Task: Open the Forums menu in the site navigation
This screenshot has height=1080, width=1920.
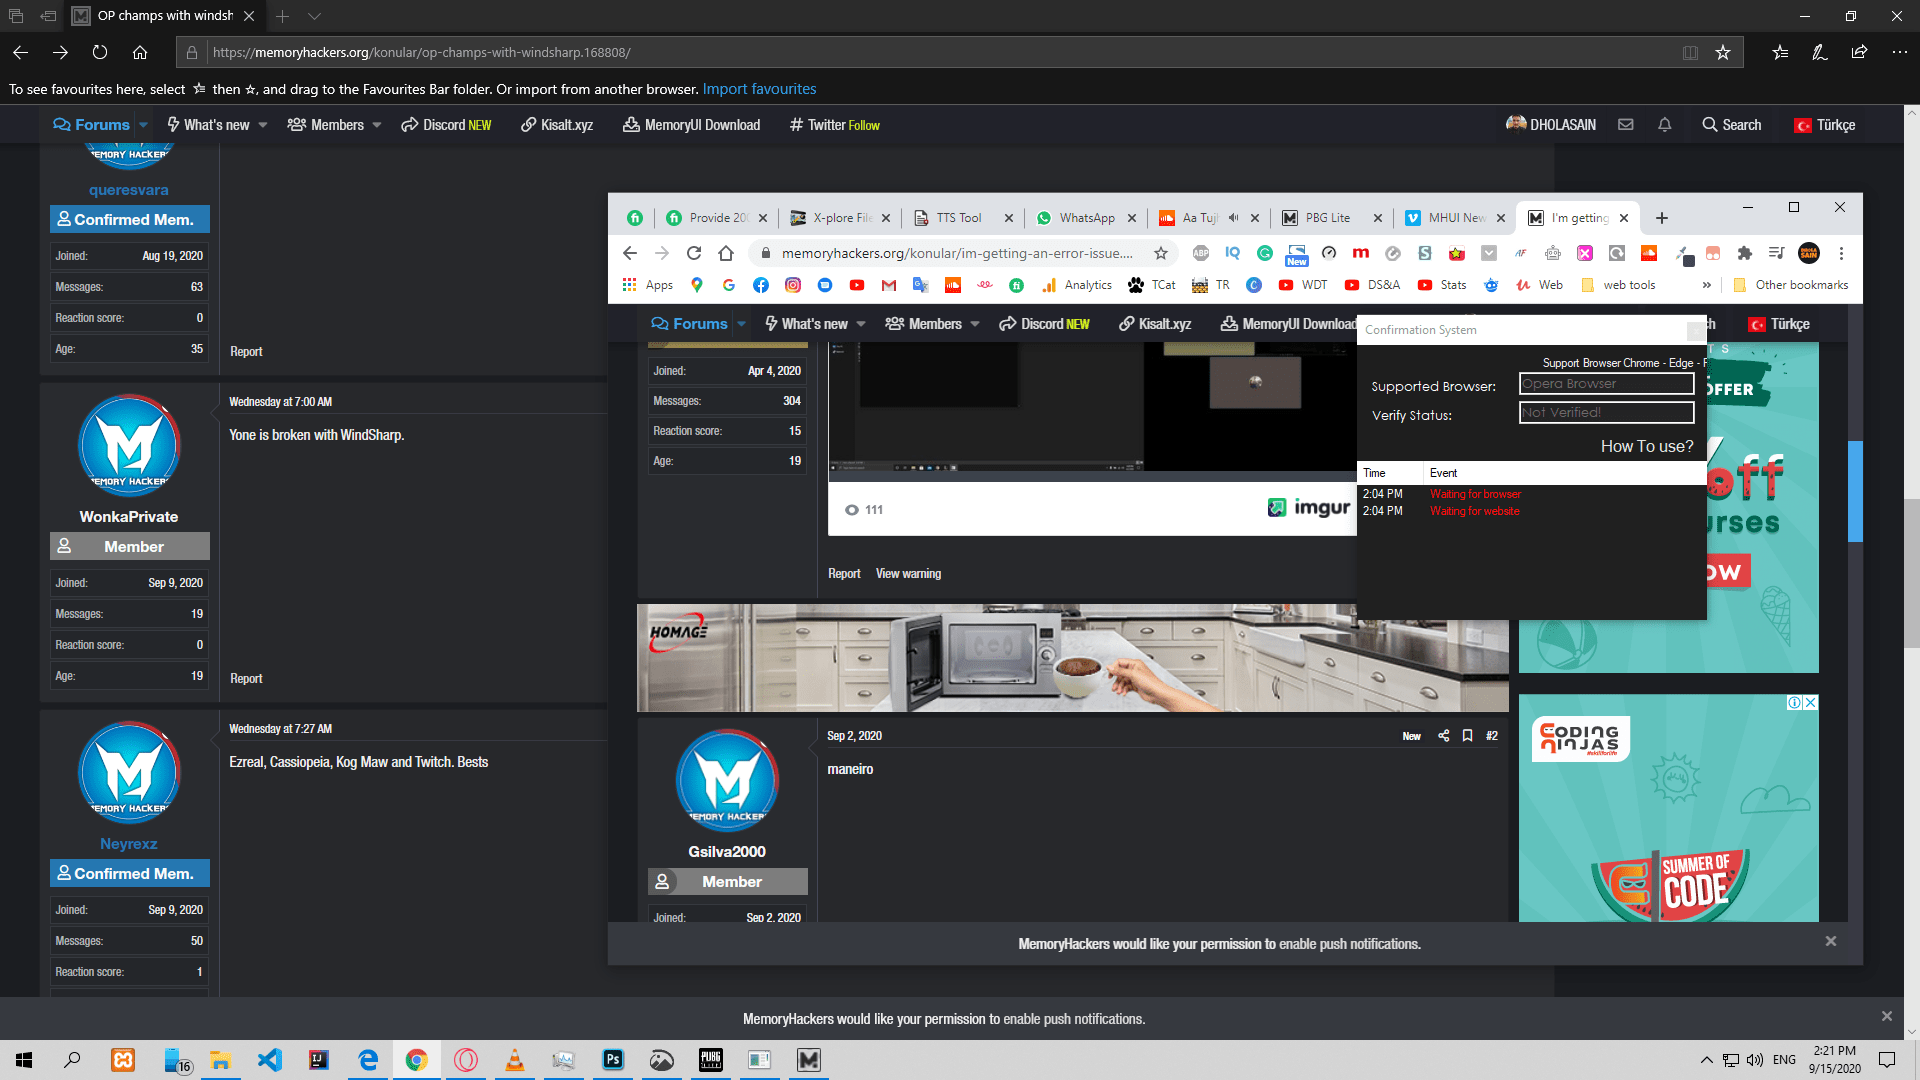Action: tap(92, 125)
